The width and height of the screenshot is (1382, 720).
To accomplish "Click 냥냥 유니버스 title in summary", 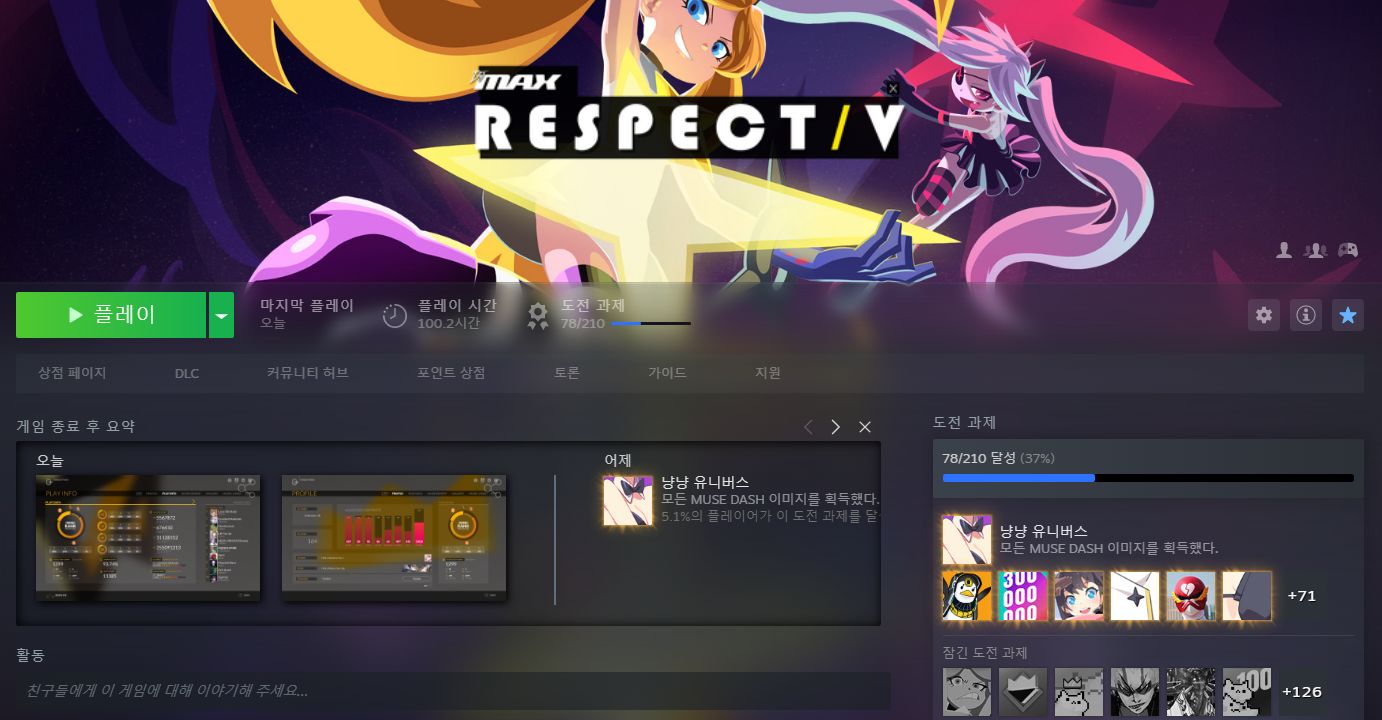I will coord(705,482).
